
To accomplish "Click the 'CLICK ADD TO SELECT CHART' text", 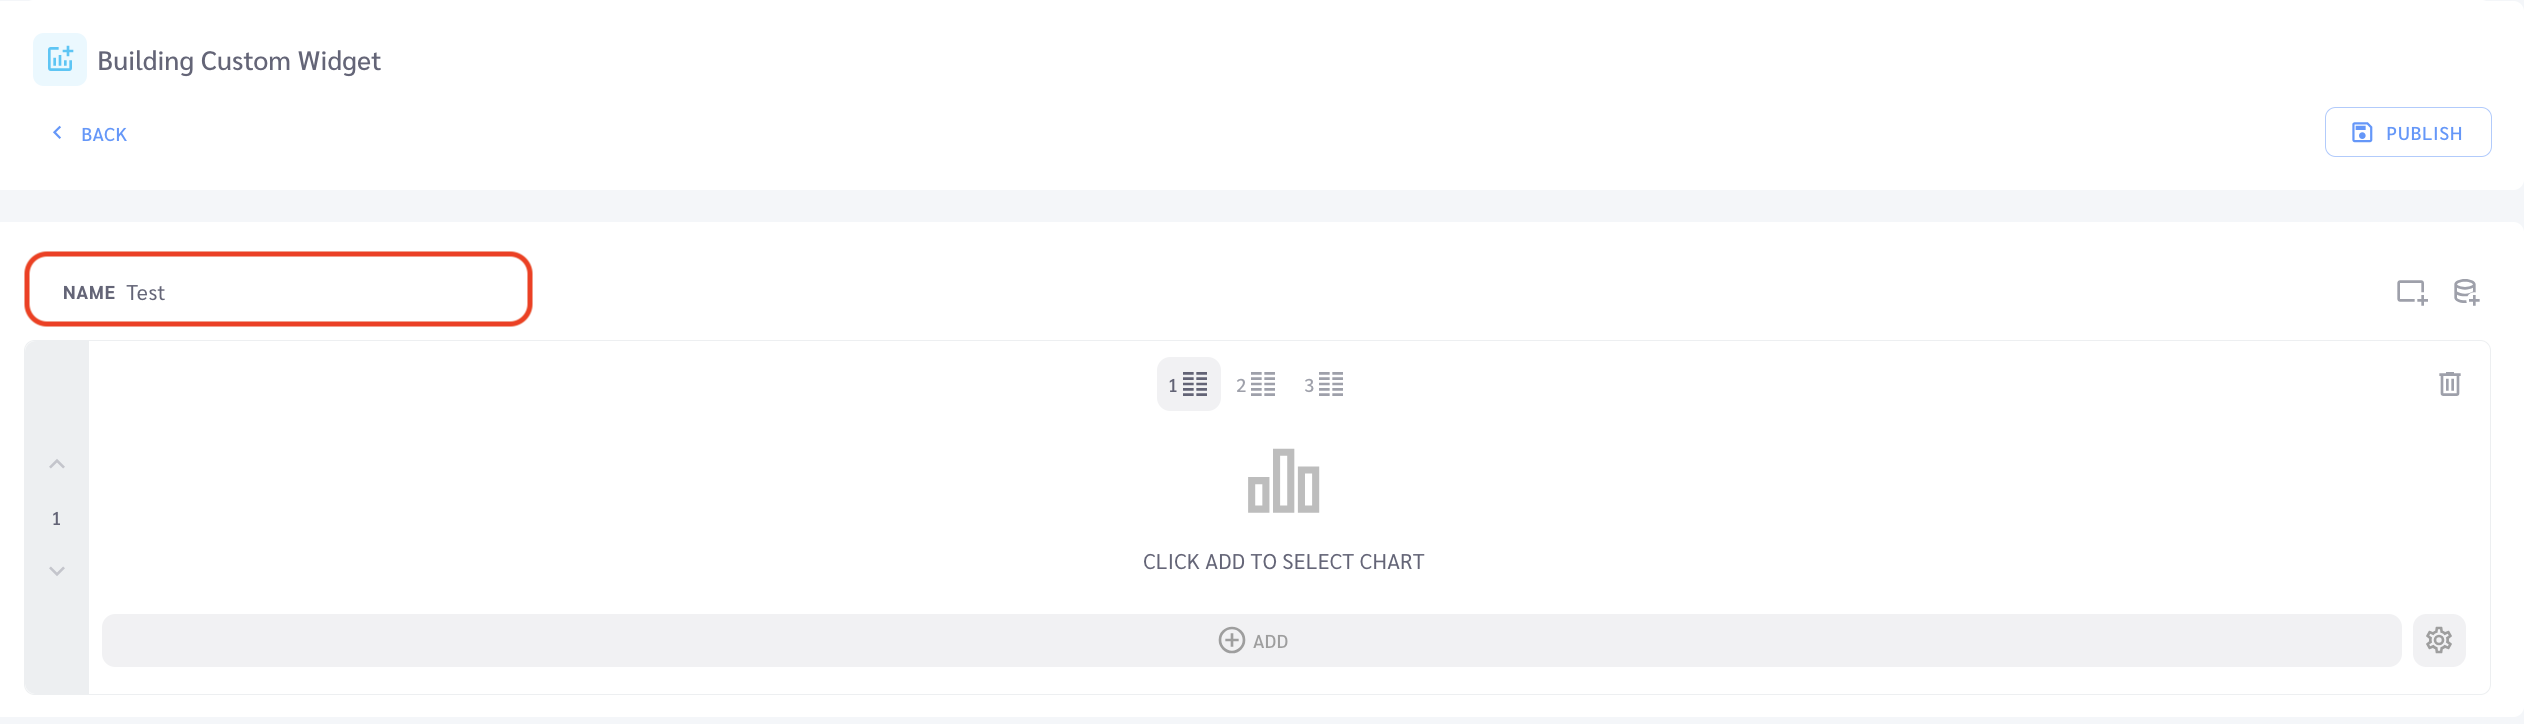I will [x=1283, y=562].
